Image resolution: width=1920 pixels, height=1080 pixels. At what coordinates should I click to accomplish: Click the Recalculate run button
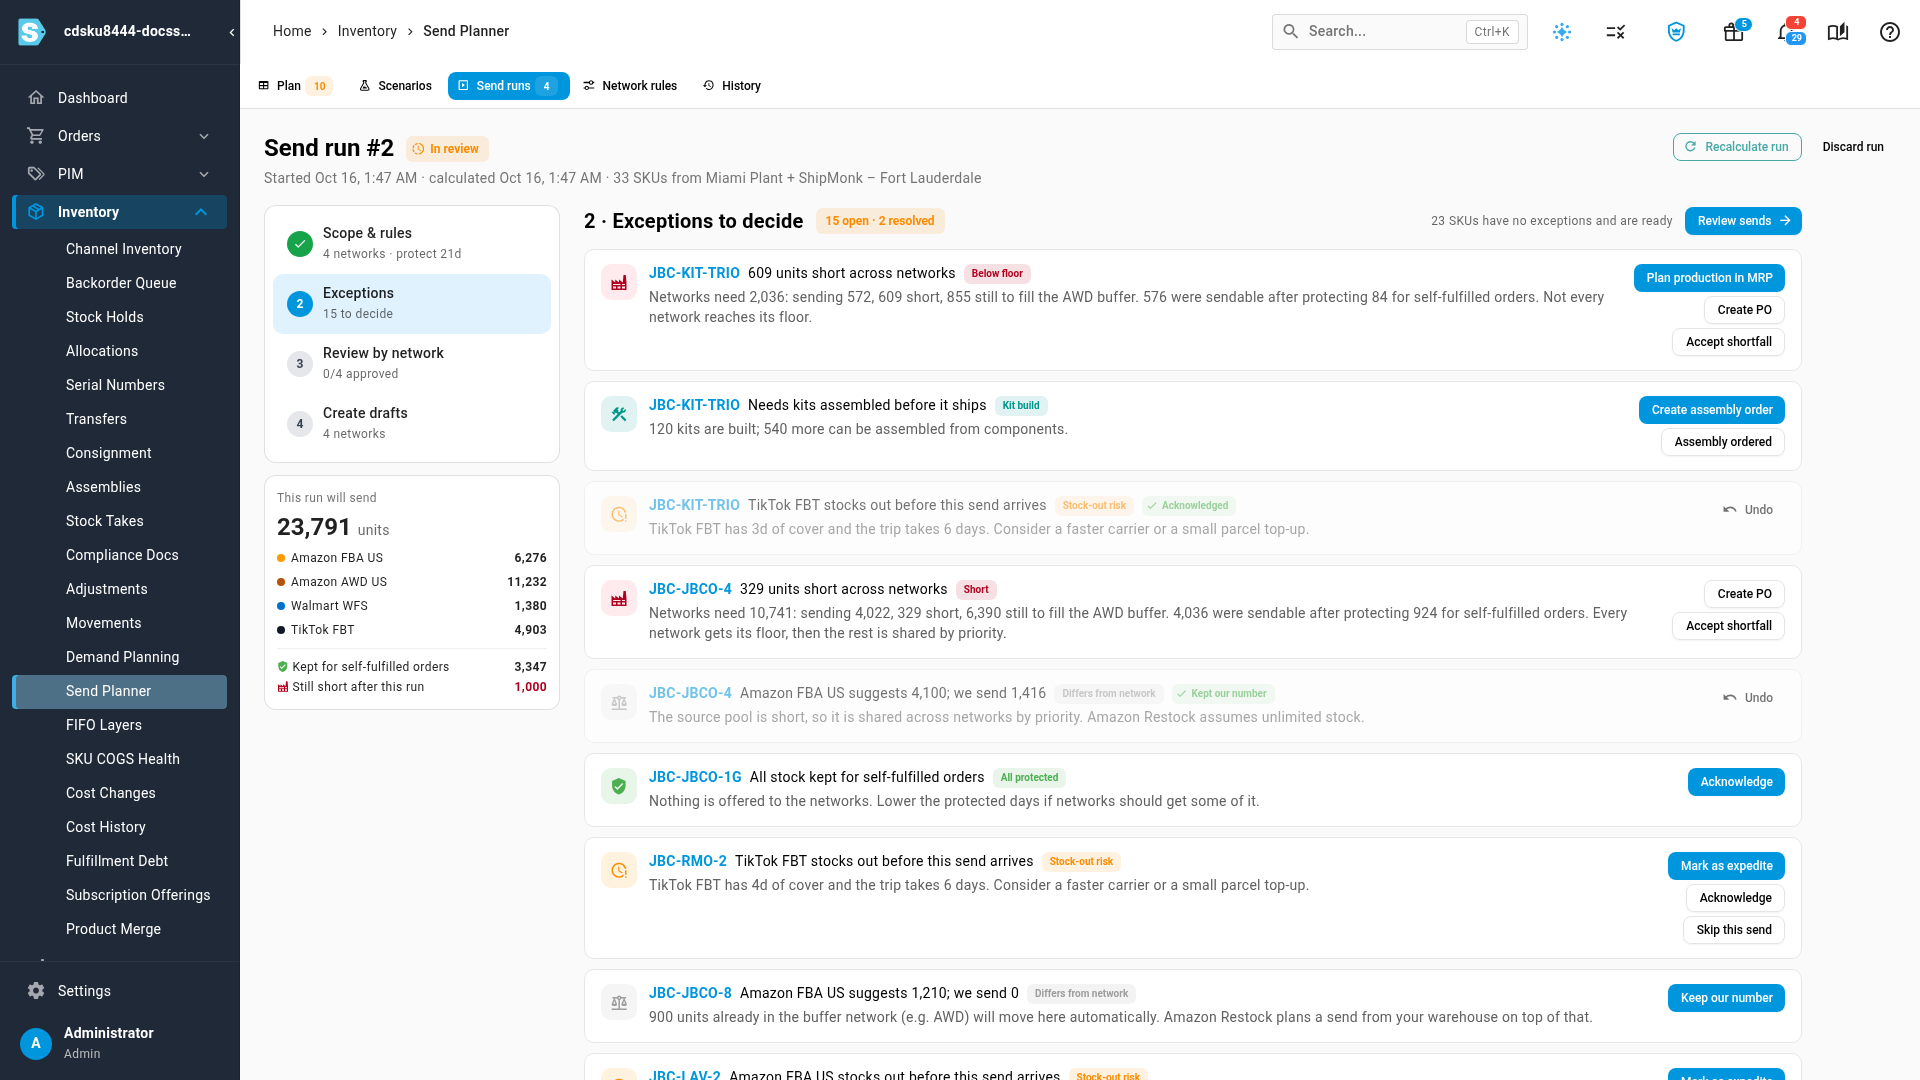tap(1737, 147)
